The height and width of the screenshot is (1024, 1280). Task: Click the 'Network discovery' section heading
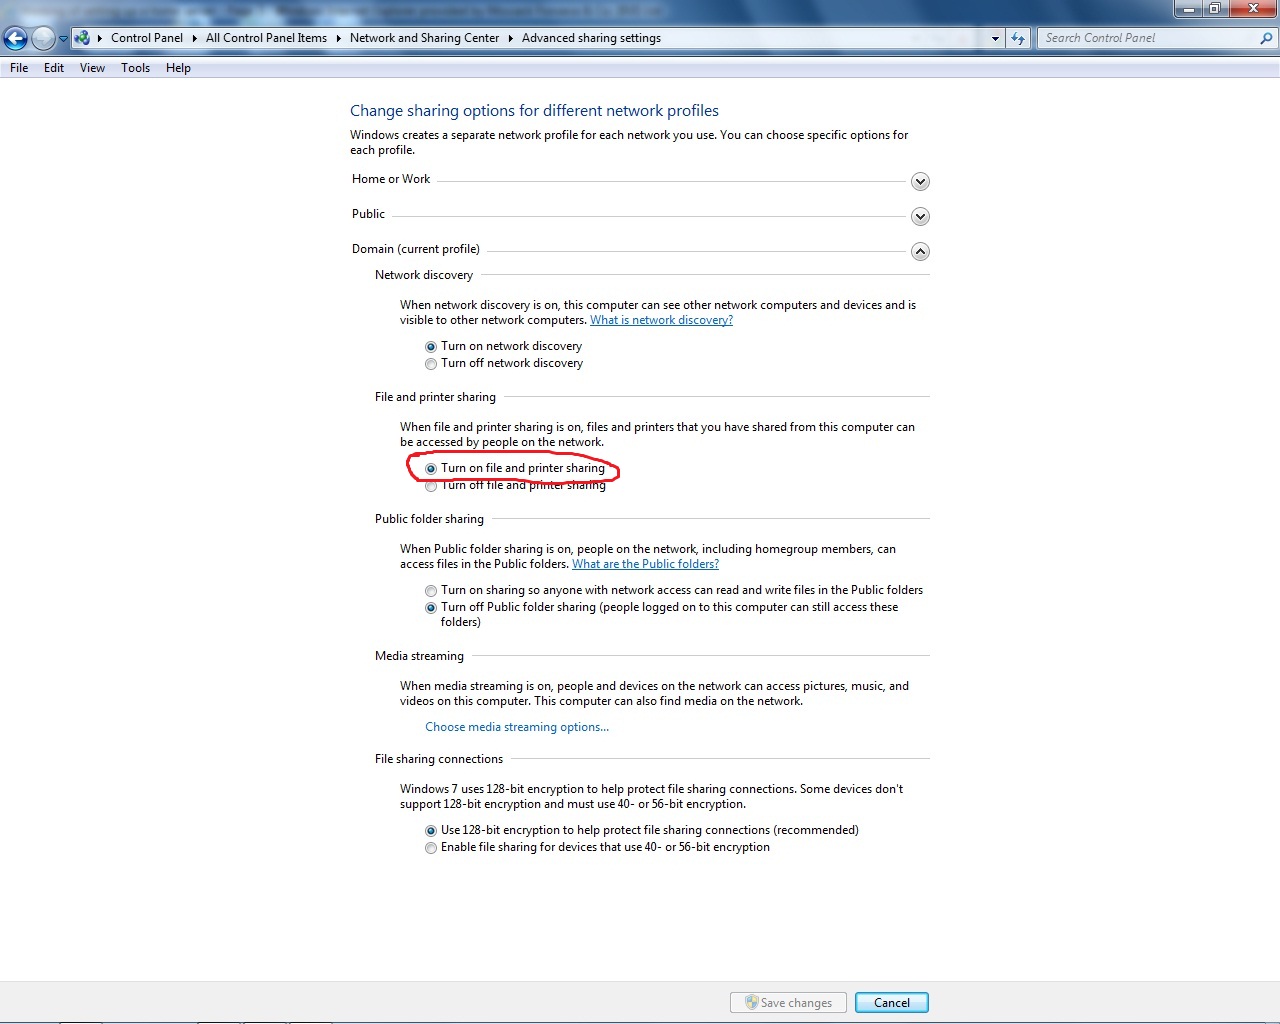coord(424,275)
